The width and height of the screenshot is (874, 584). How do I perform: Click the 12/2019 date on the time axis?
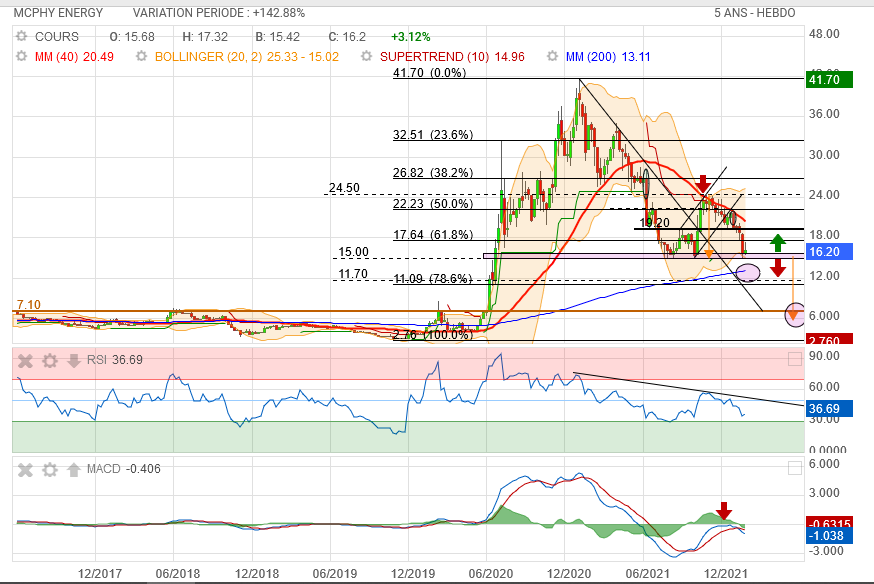413,573
